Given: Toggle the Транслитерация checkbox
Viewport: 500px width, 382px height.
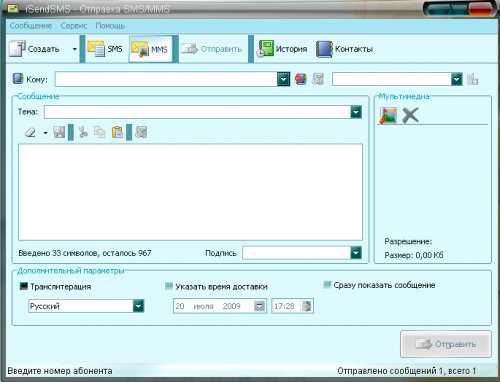Looking at the screenshot, I should (x=24, y=286).
